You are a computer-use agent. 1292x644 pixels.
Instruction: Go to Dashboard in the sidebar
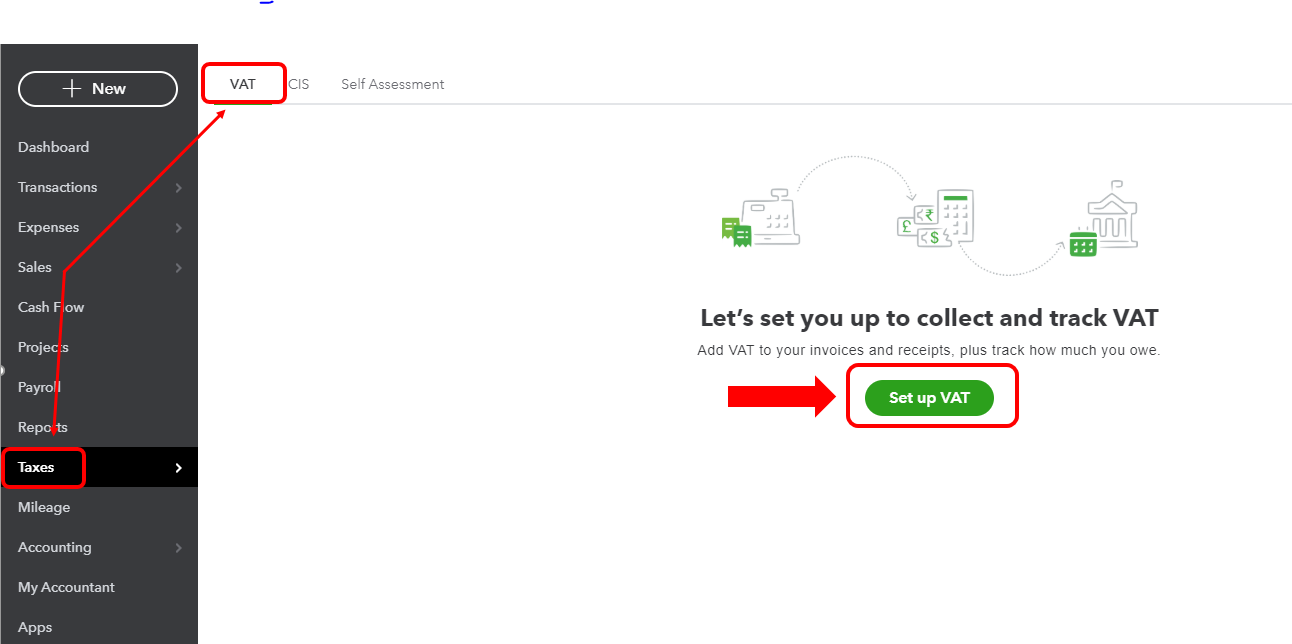tap(54, 147)
